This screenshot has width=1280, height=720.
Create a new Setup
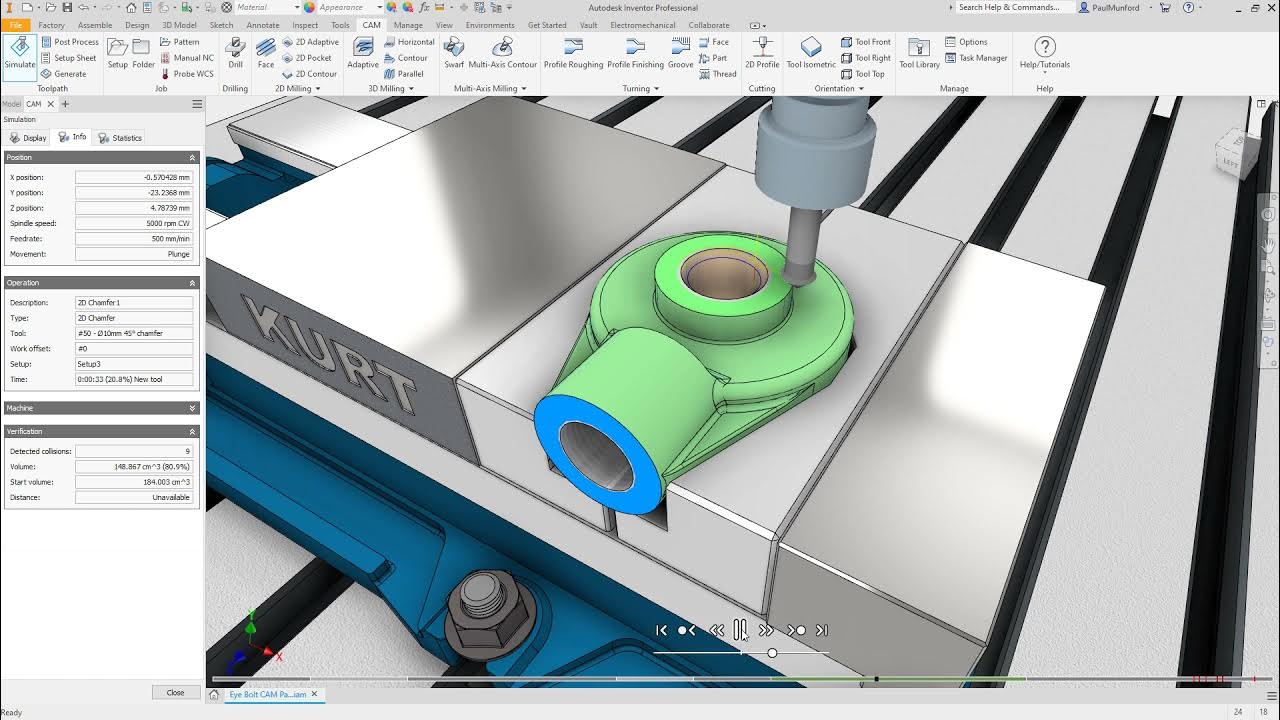(118, 53)
